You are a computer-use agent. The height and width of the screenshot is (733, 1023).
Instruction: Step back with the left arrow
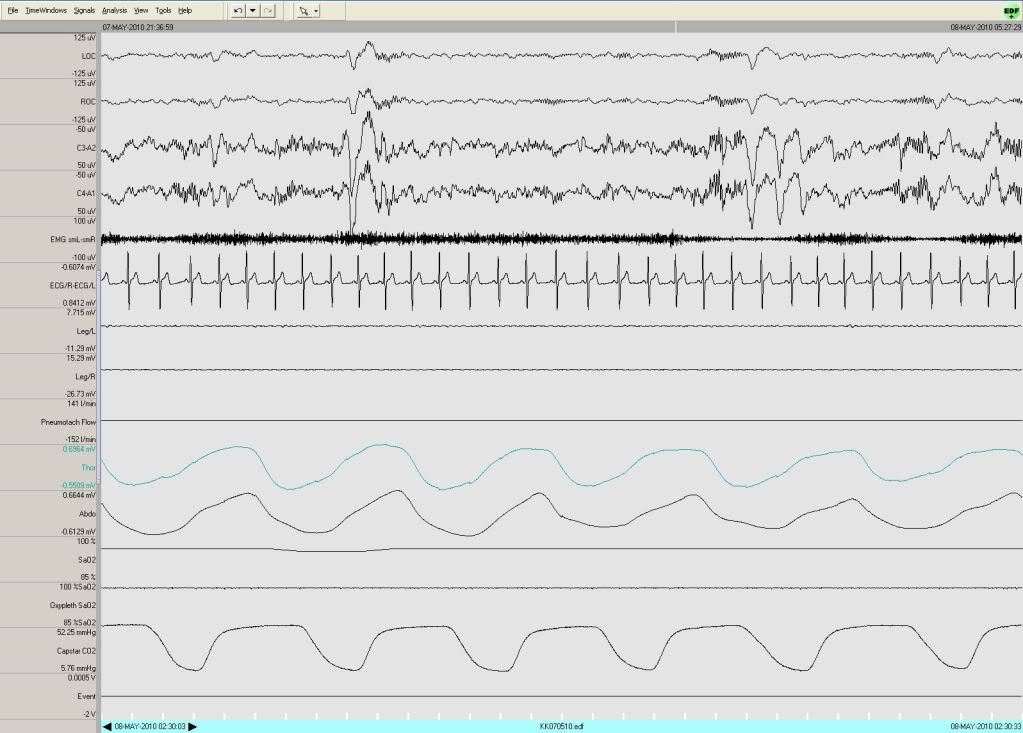[107, 726]
